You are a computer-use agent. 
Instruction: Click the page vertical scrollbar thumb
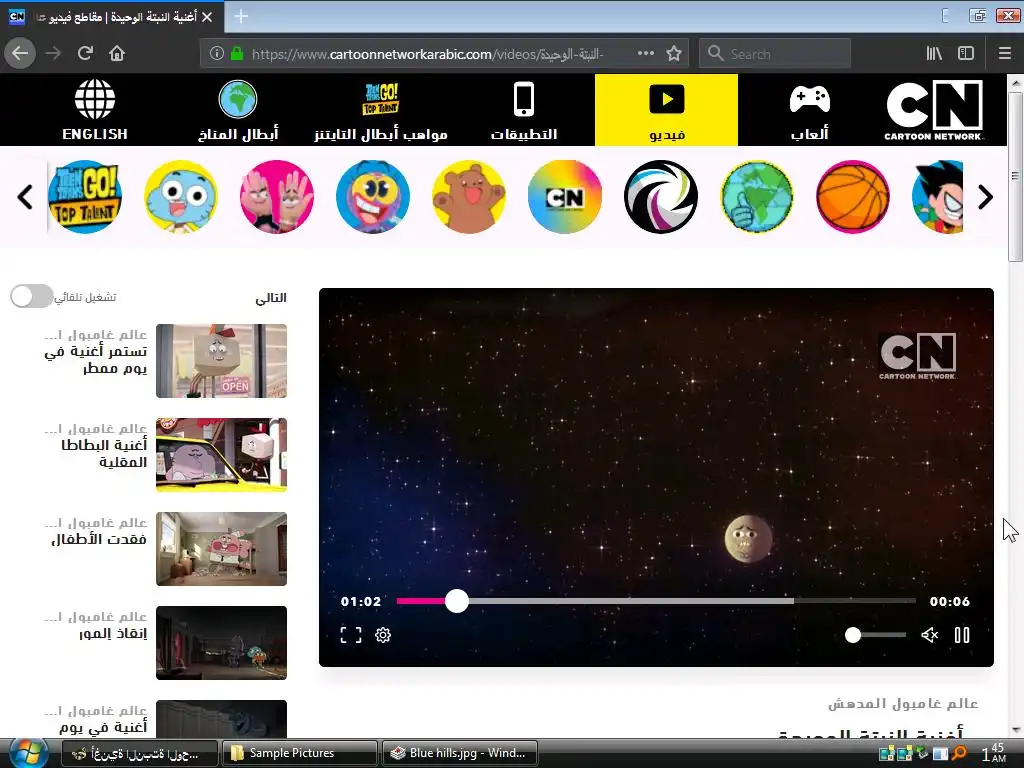[x=1015, y=176]
